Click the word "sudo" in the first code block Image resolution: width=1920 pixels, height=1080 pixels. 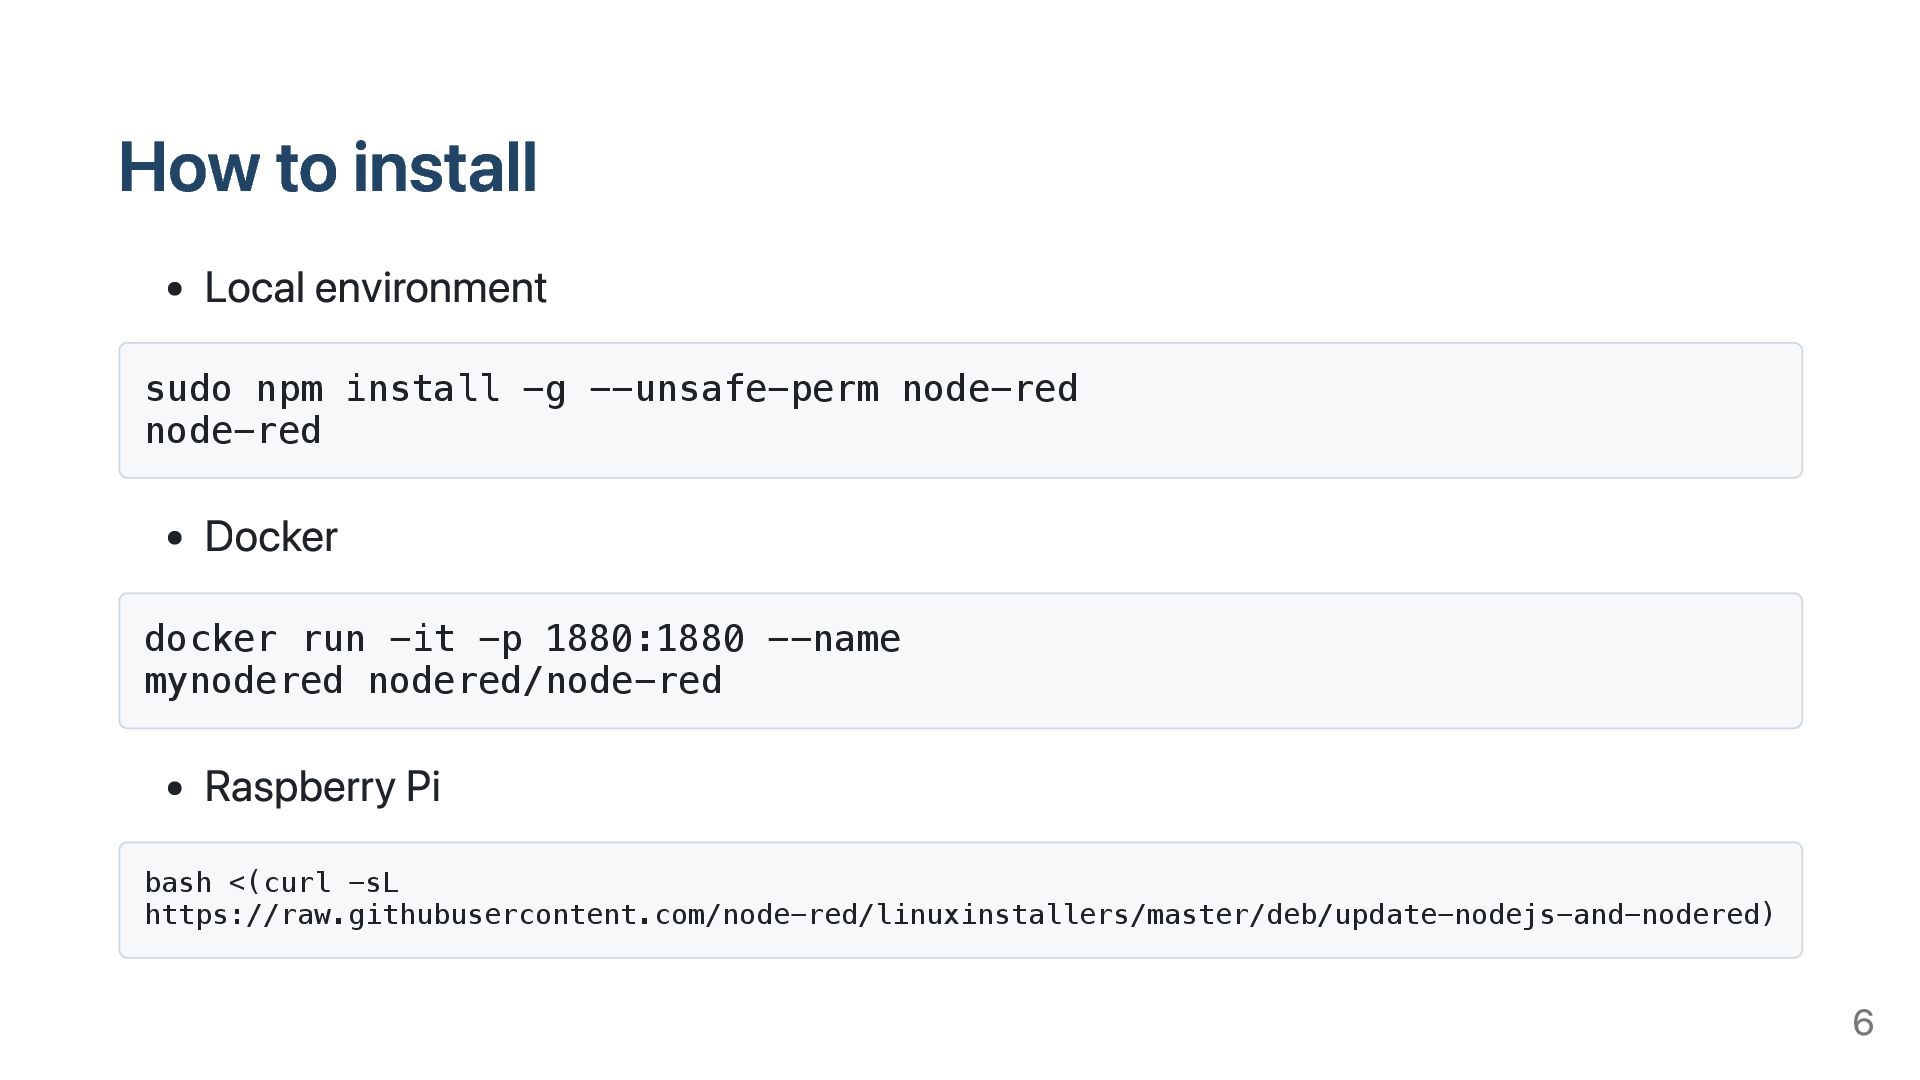coord(188,389)
